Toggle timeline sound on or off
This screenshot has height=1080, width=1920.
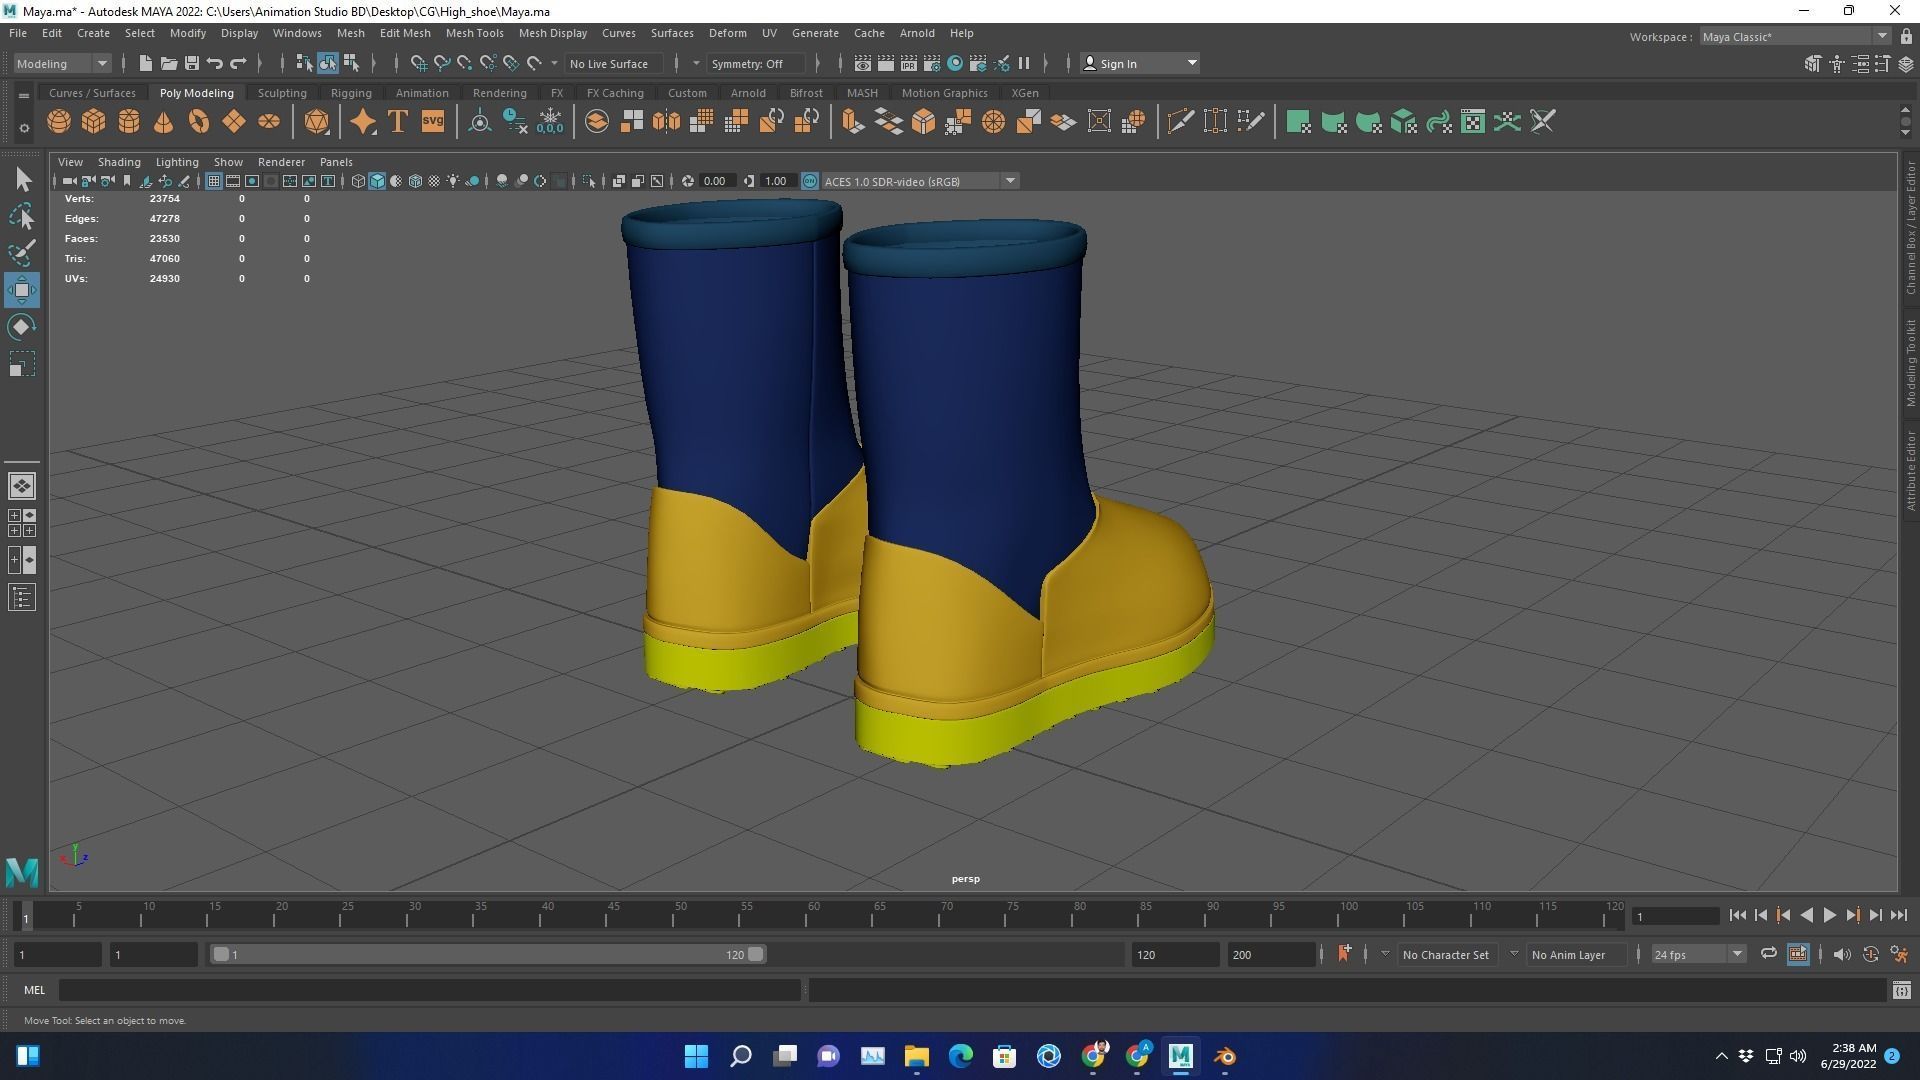[1842, 954]
